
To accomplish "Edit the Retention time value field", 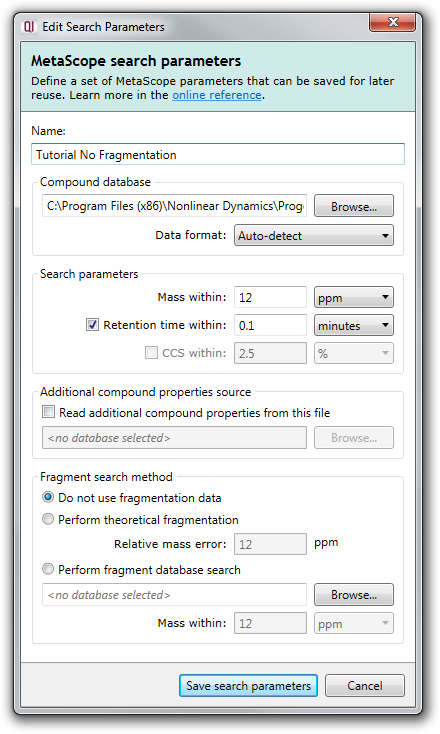I will pos(270,325).
